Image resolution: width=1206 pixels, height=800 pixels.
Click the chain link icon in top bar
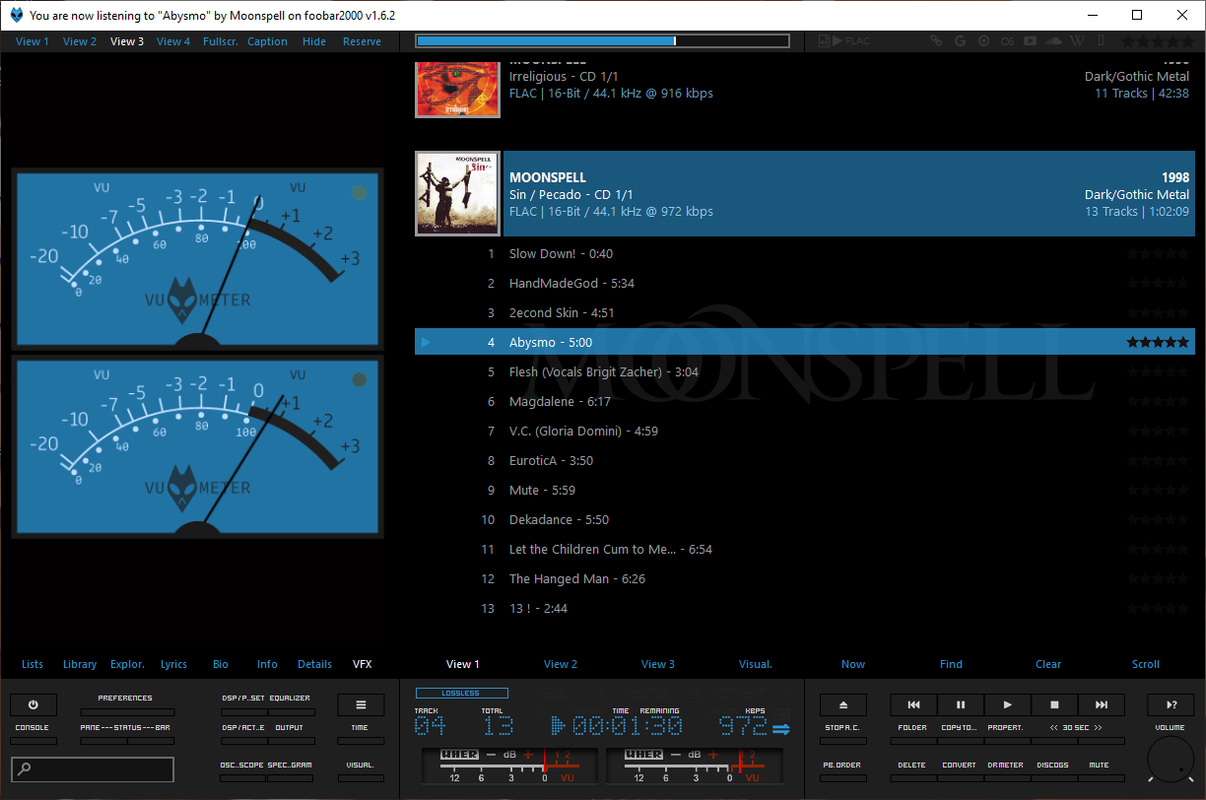pyautogui.click(x=936, y=41)
